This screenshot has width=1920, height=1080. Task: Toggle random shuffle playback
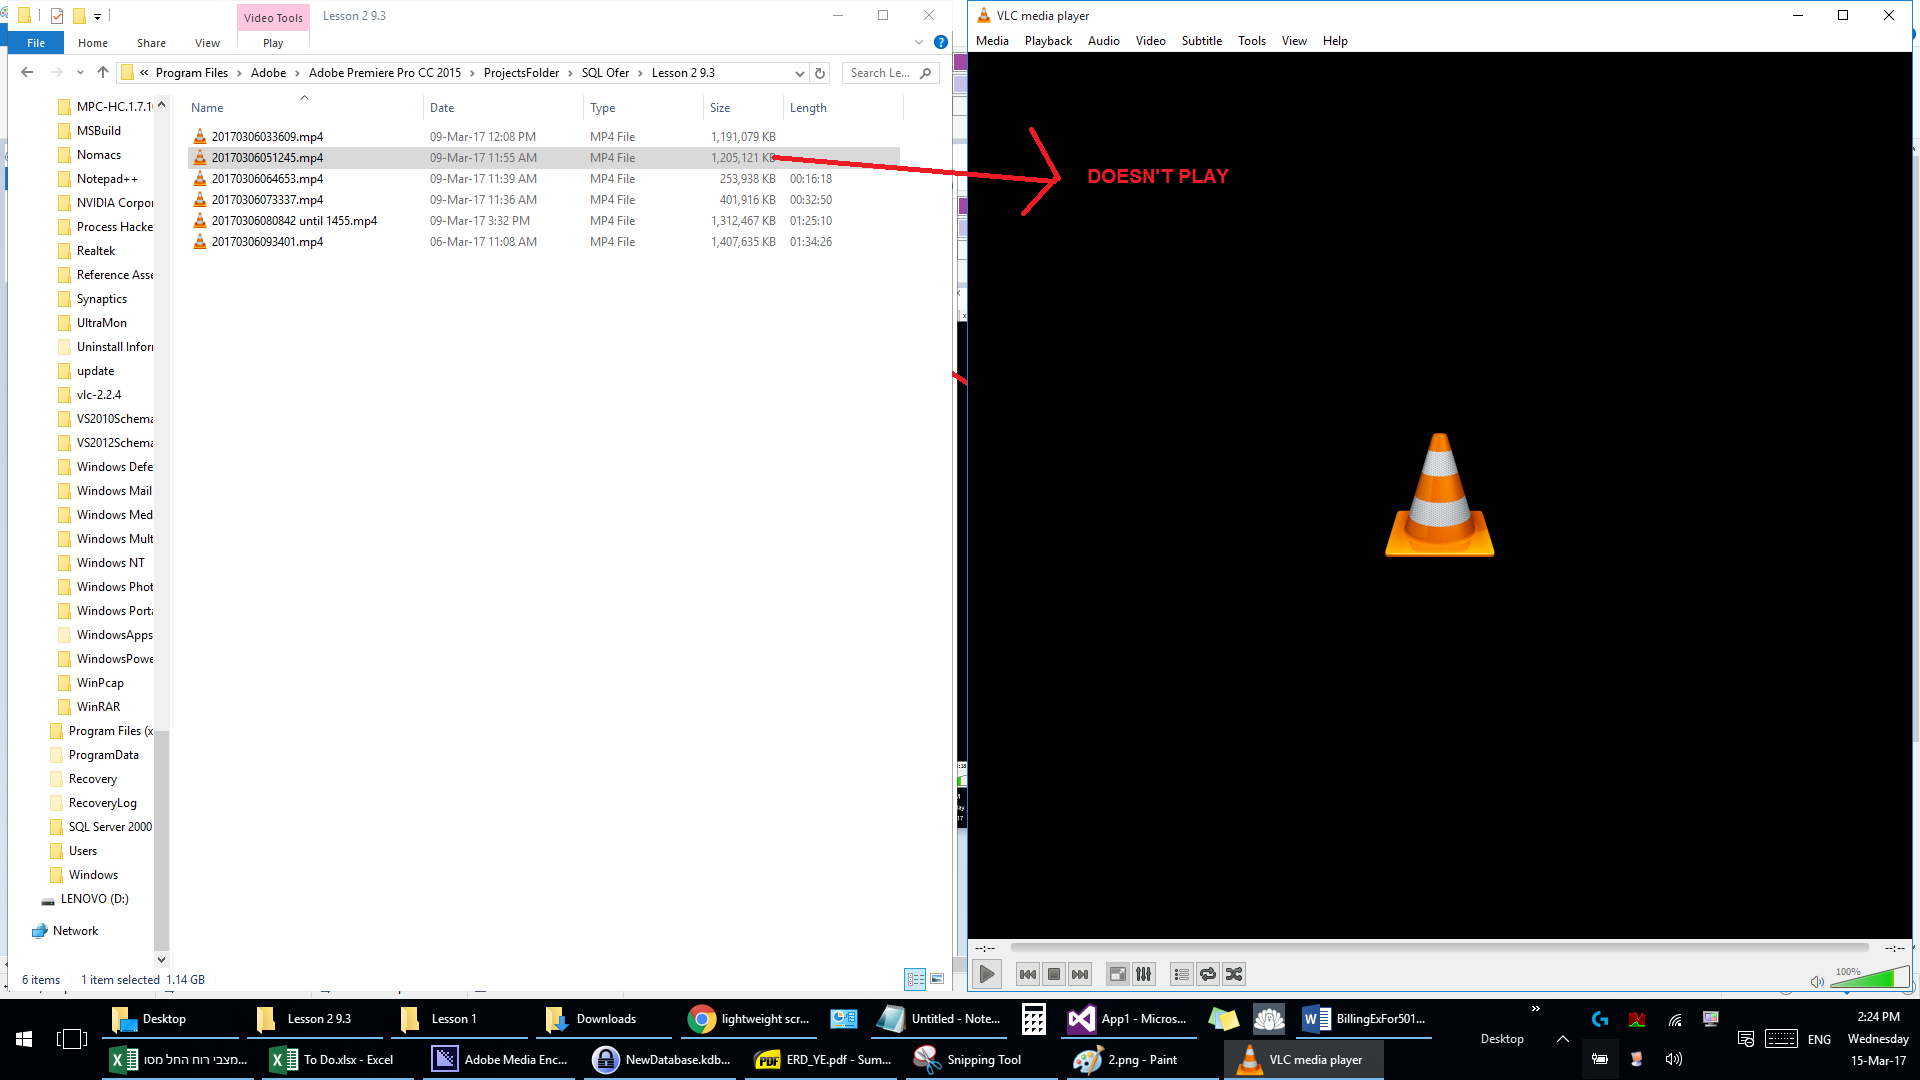(x=1234, y=974)
